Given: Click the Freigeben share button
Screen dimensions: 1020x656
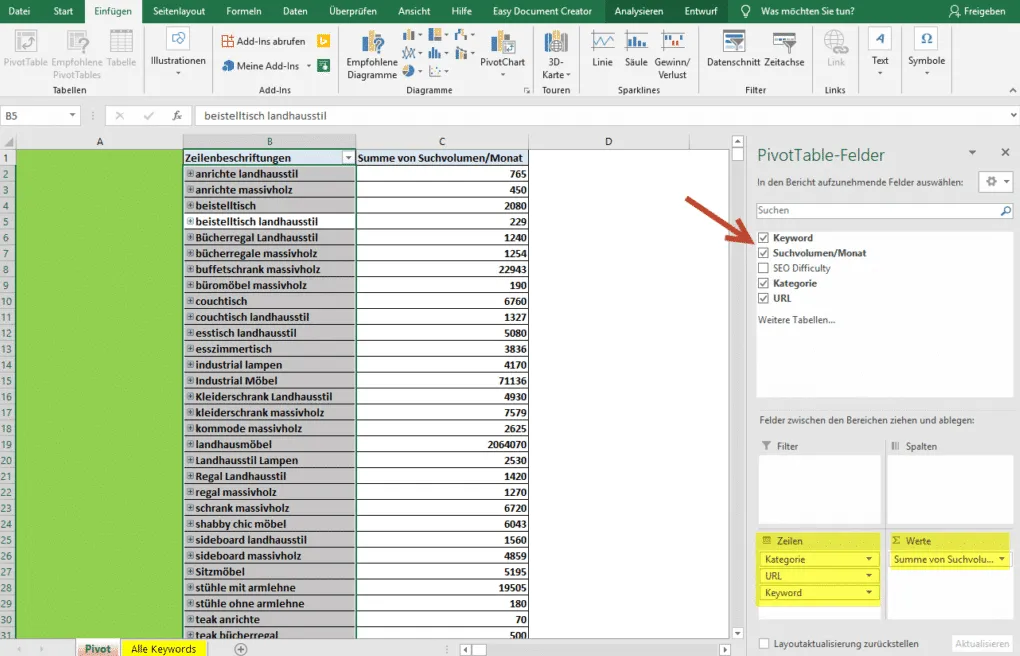Looking at the screenshot, I should (x=977, y=11).
